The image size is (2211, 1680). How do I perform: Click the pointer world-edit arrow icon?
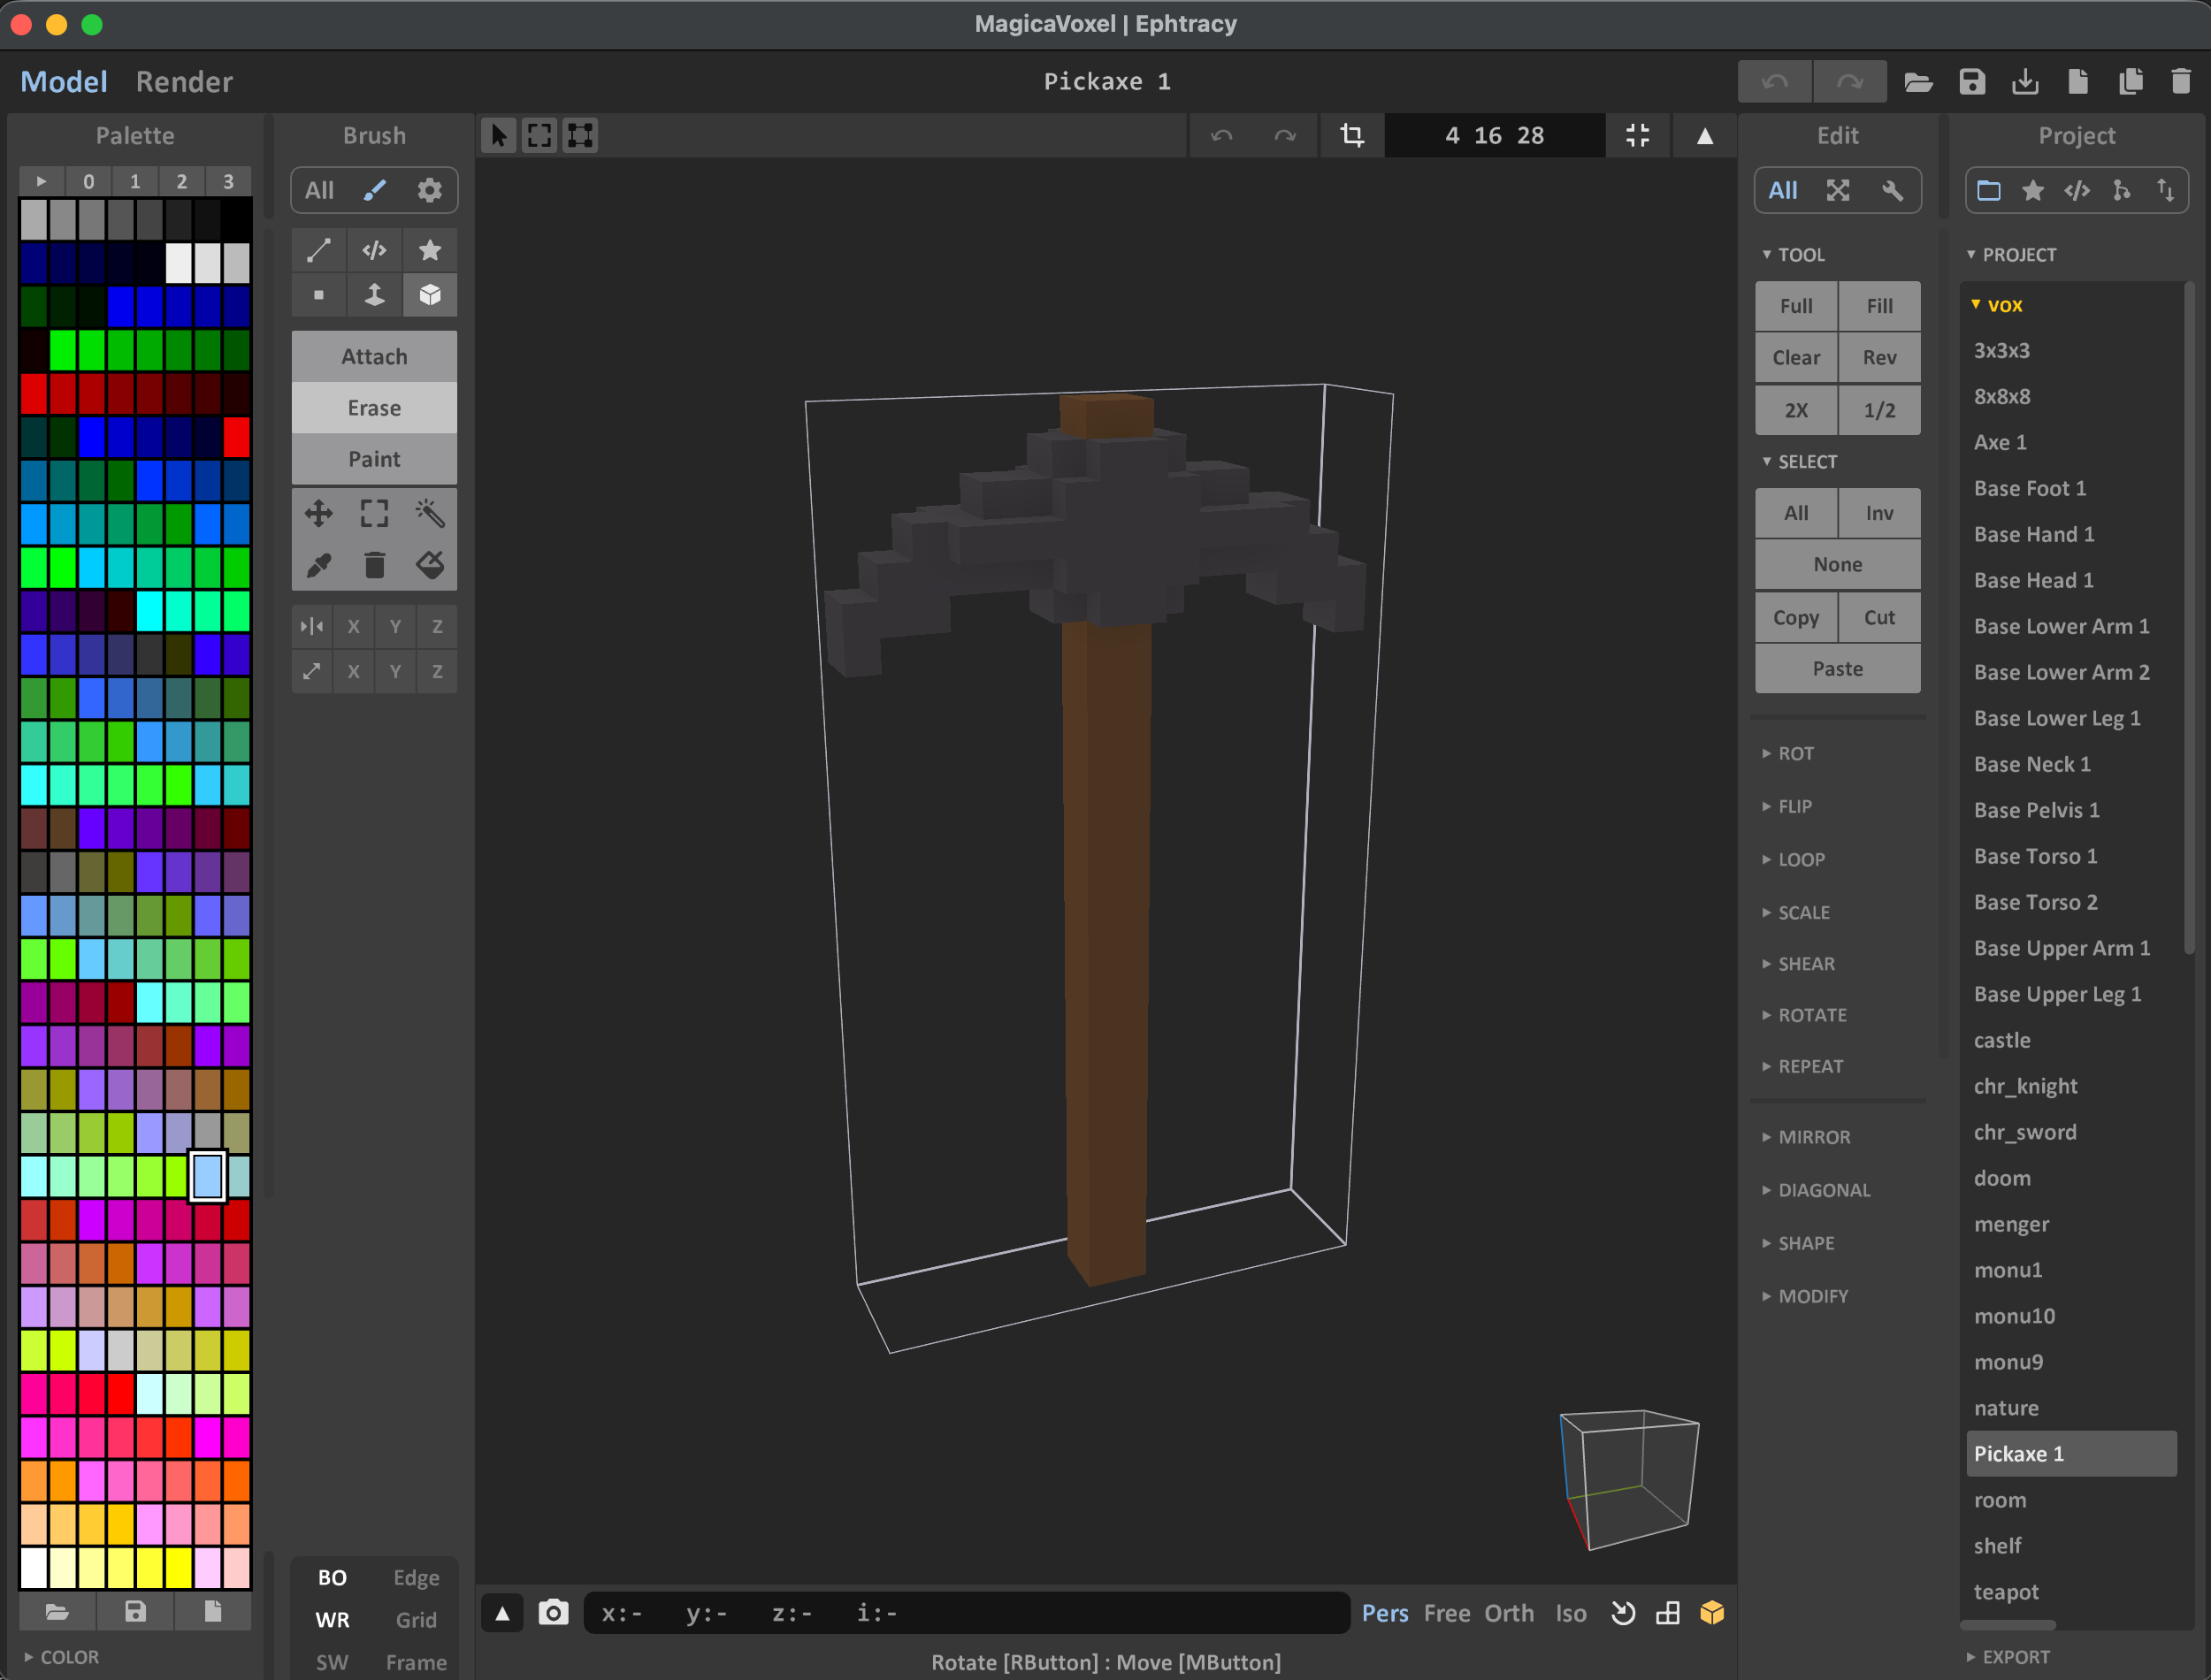click(499, 135)
